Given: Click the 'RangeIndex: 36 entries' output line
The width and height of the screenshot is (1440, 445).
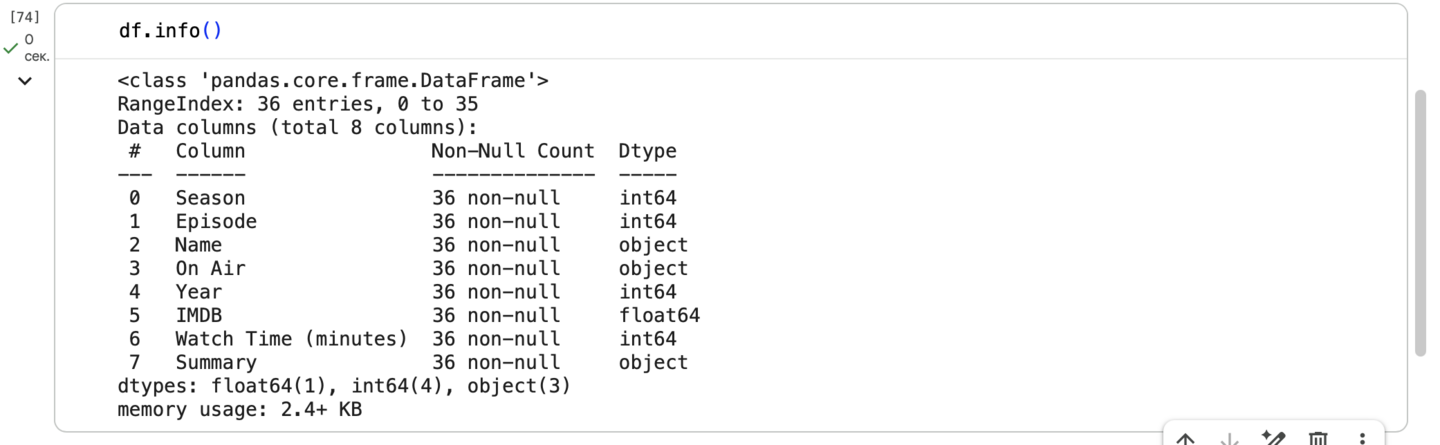Looking at the screenshot, I should [x=297, y=104].
